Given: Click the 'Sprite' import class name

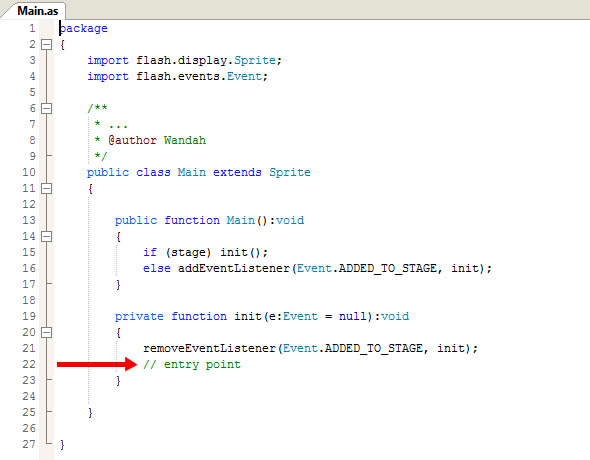Looking at the screenshot, I should click(x=255, y=60).
